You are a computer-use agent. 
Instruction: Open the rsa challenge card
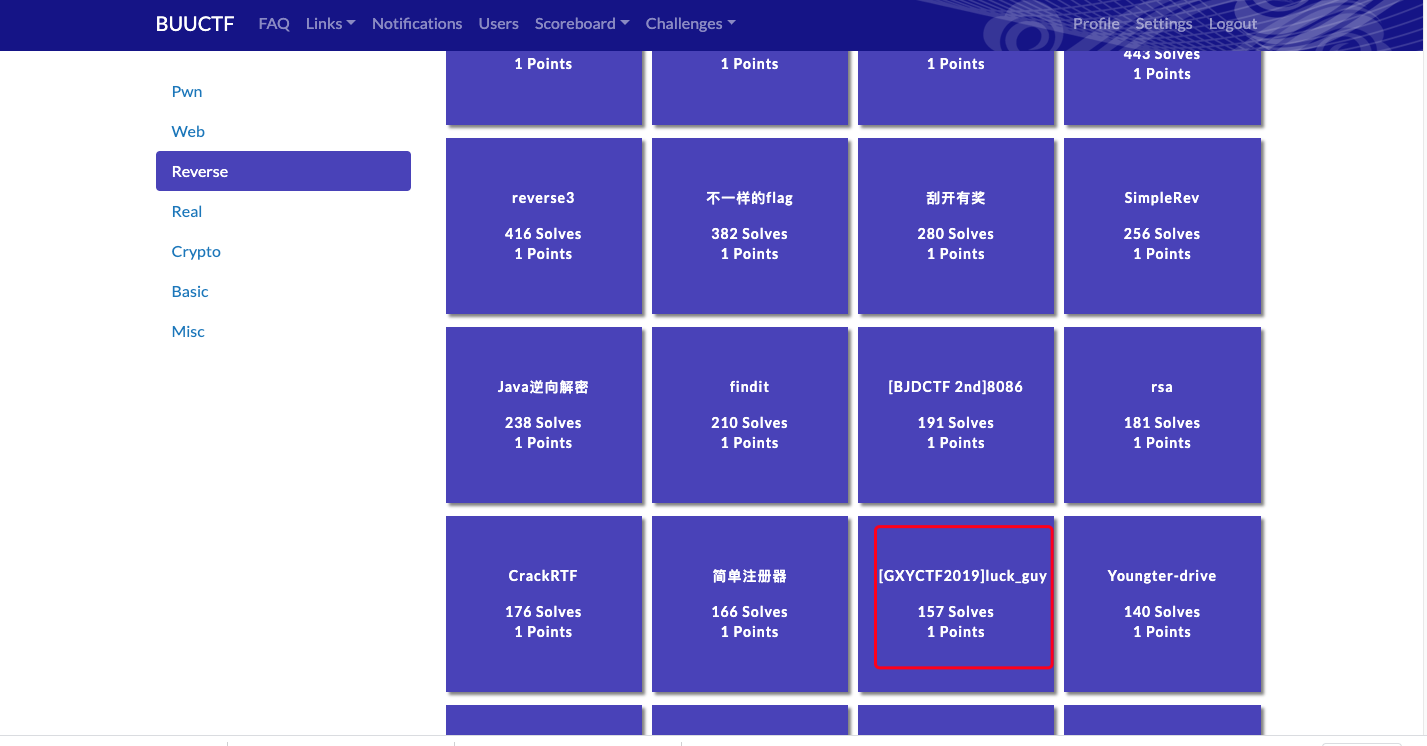point(1161,414)
